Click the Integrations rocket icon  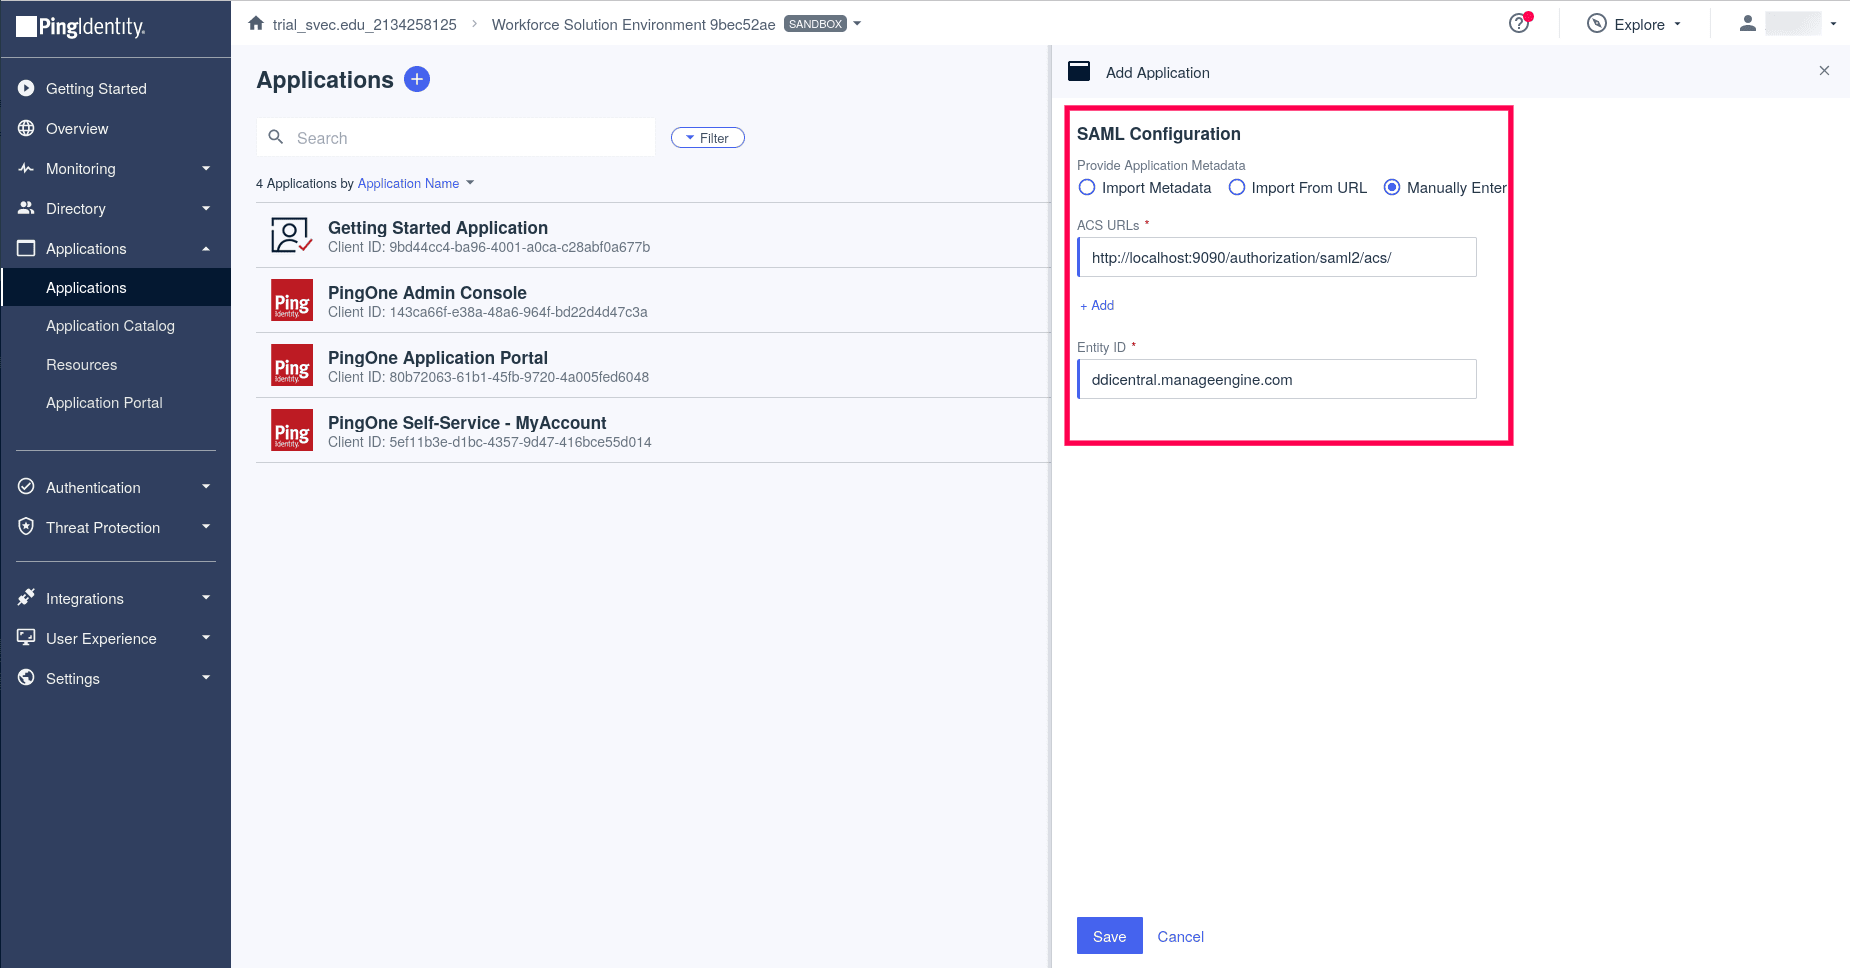click(27, 598)
